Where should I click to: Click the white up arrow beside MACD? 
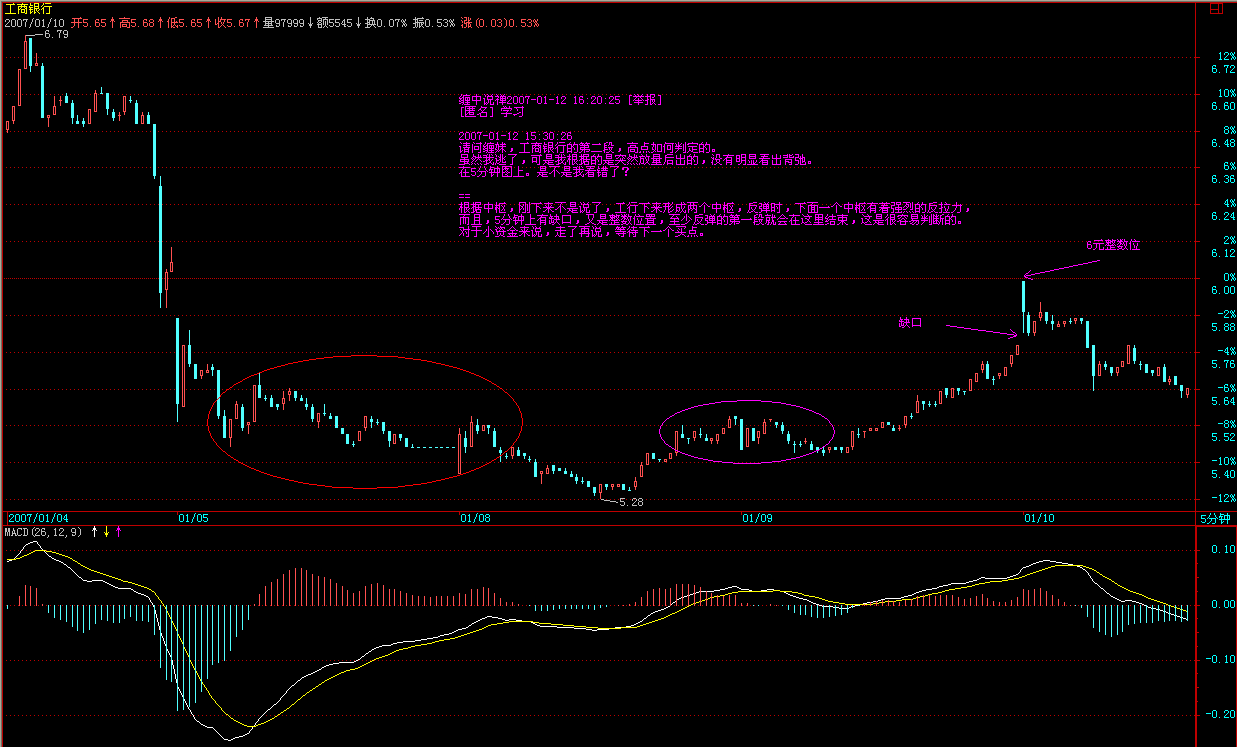[95, 532]
